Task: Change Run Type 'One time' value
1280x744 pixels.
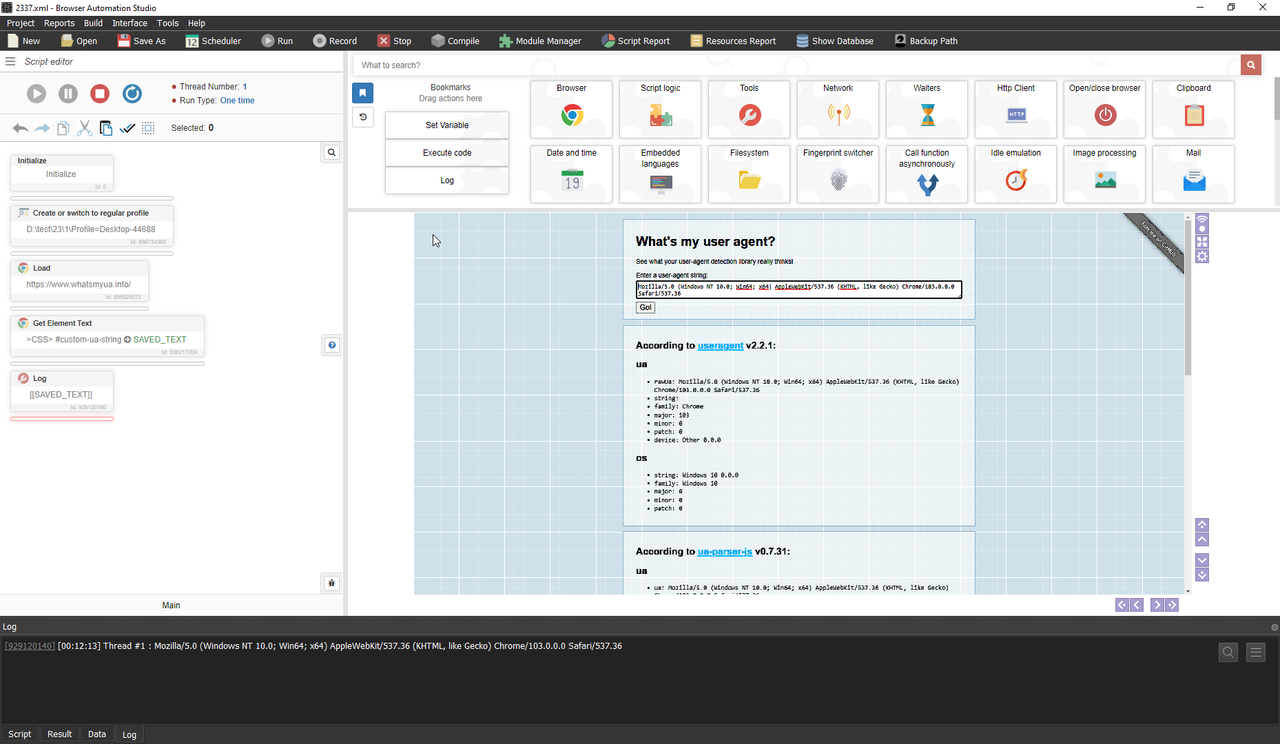Action: click(x=237, y=101)
